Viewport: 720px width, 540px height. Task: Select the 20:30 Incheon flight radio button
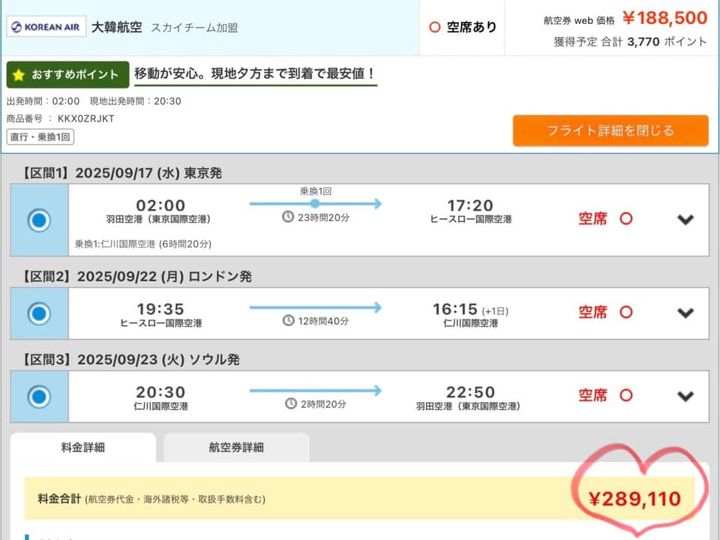click(x=39, y=397)
